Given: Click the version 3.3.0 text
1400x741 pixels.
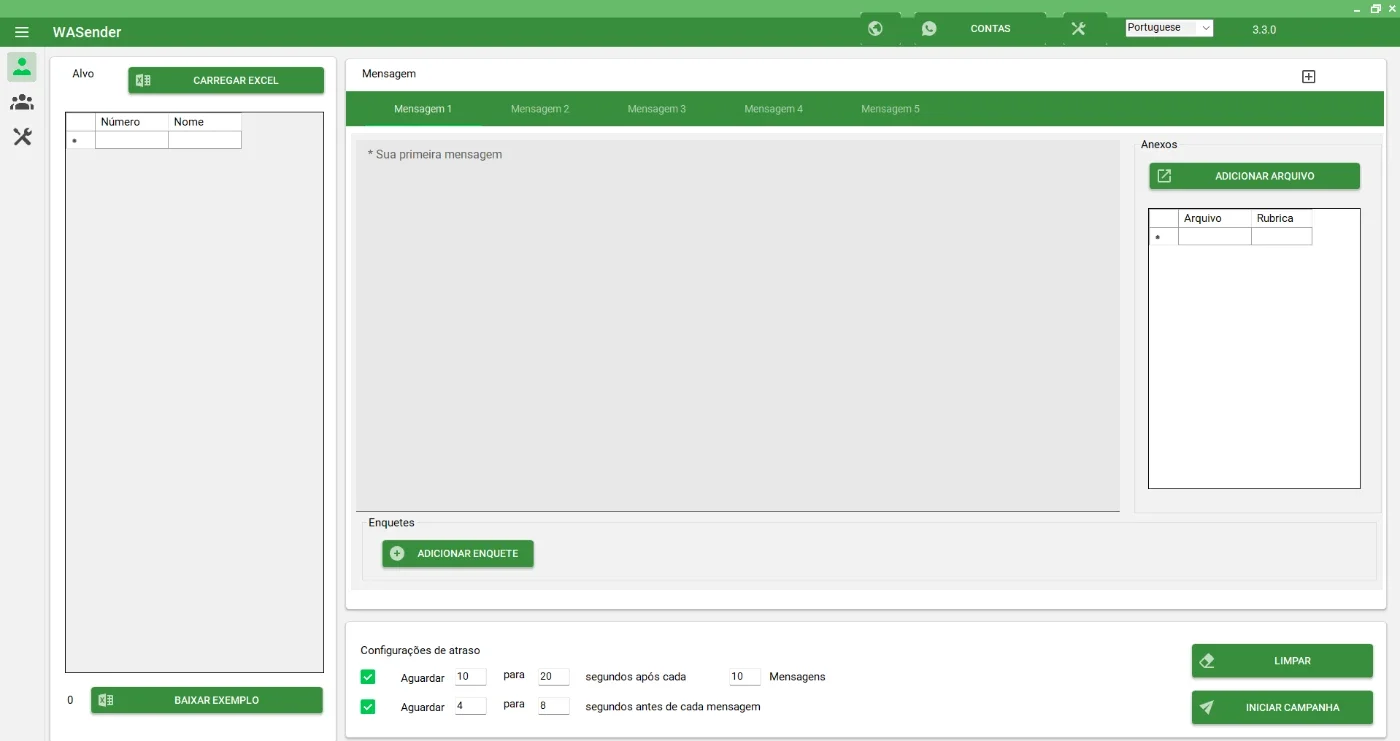Looking at the screenshot, I should coord(1264,29).
